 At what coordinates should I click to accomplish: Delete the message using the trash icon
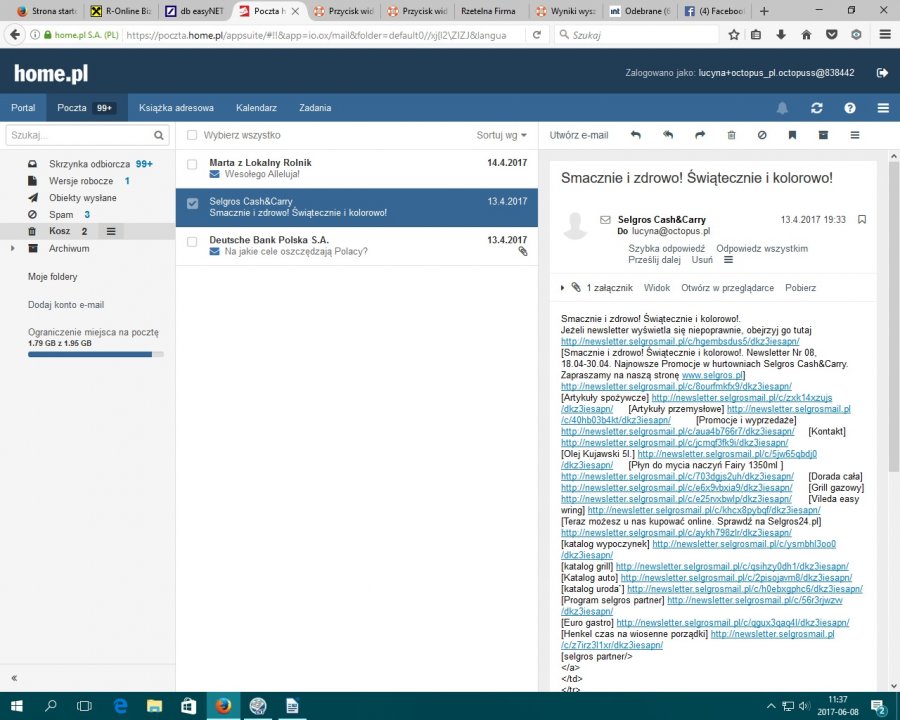[x=731, y=136]
